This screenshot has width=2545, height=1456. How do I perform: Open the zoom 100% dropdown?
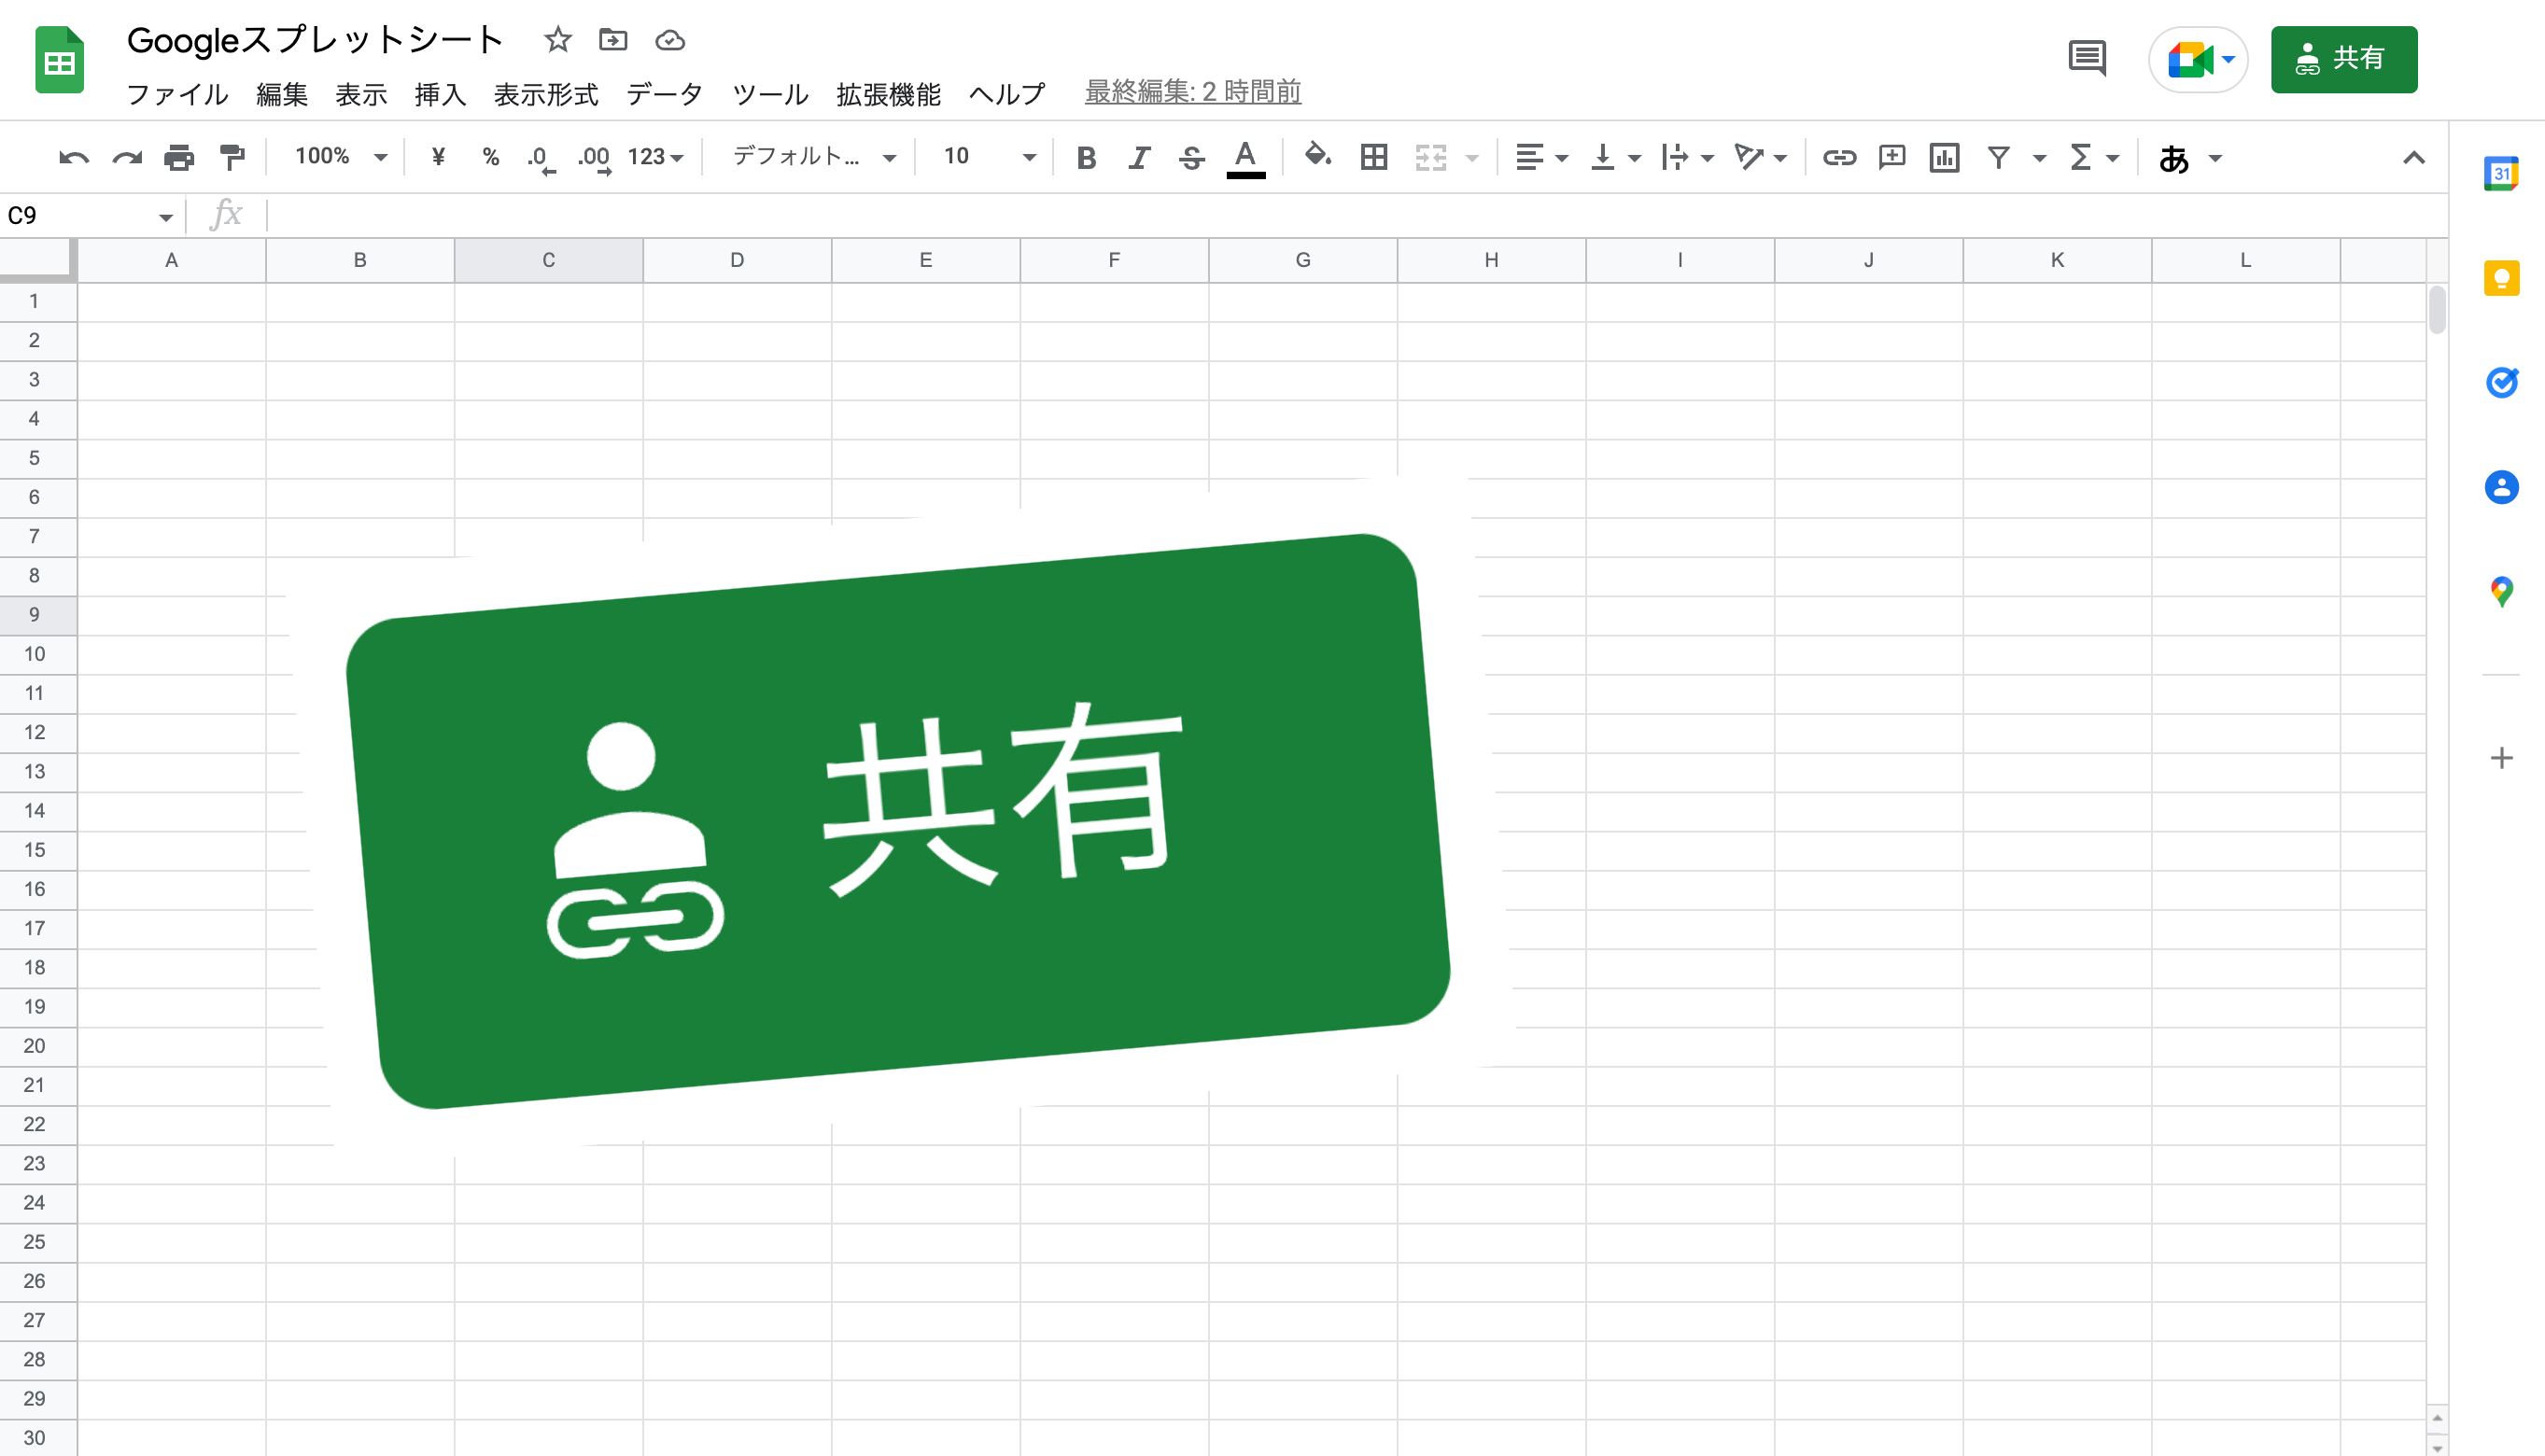341,156
